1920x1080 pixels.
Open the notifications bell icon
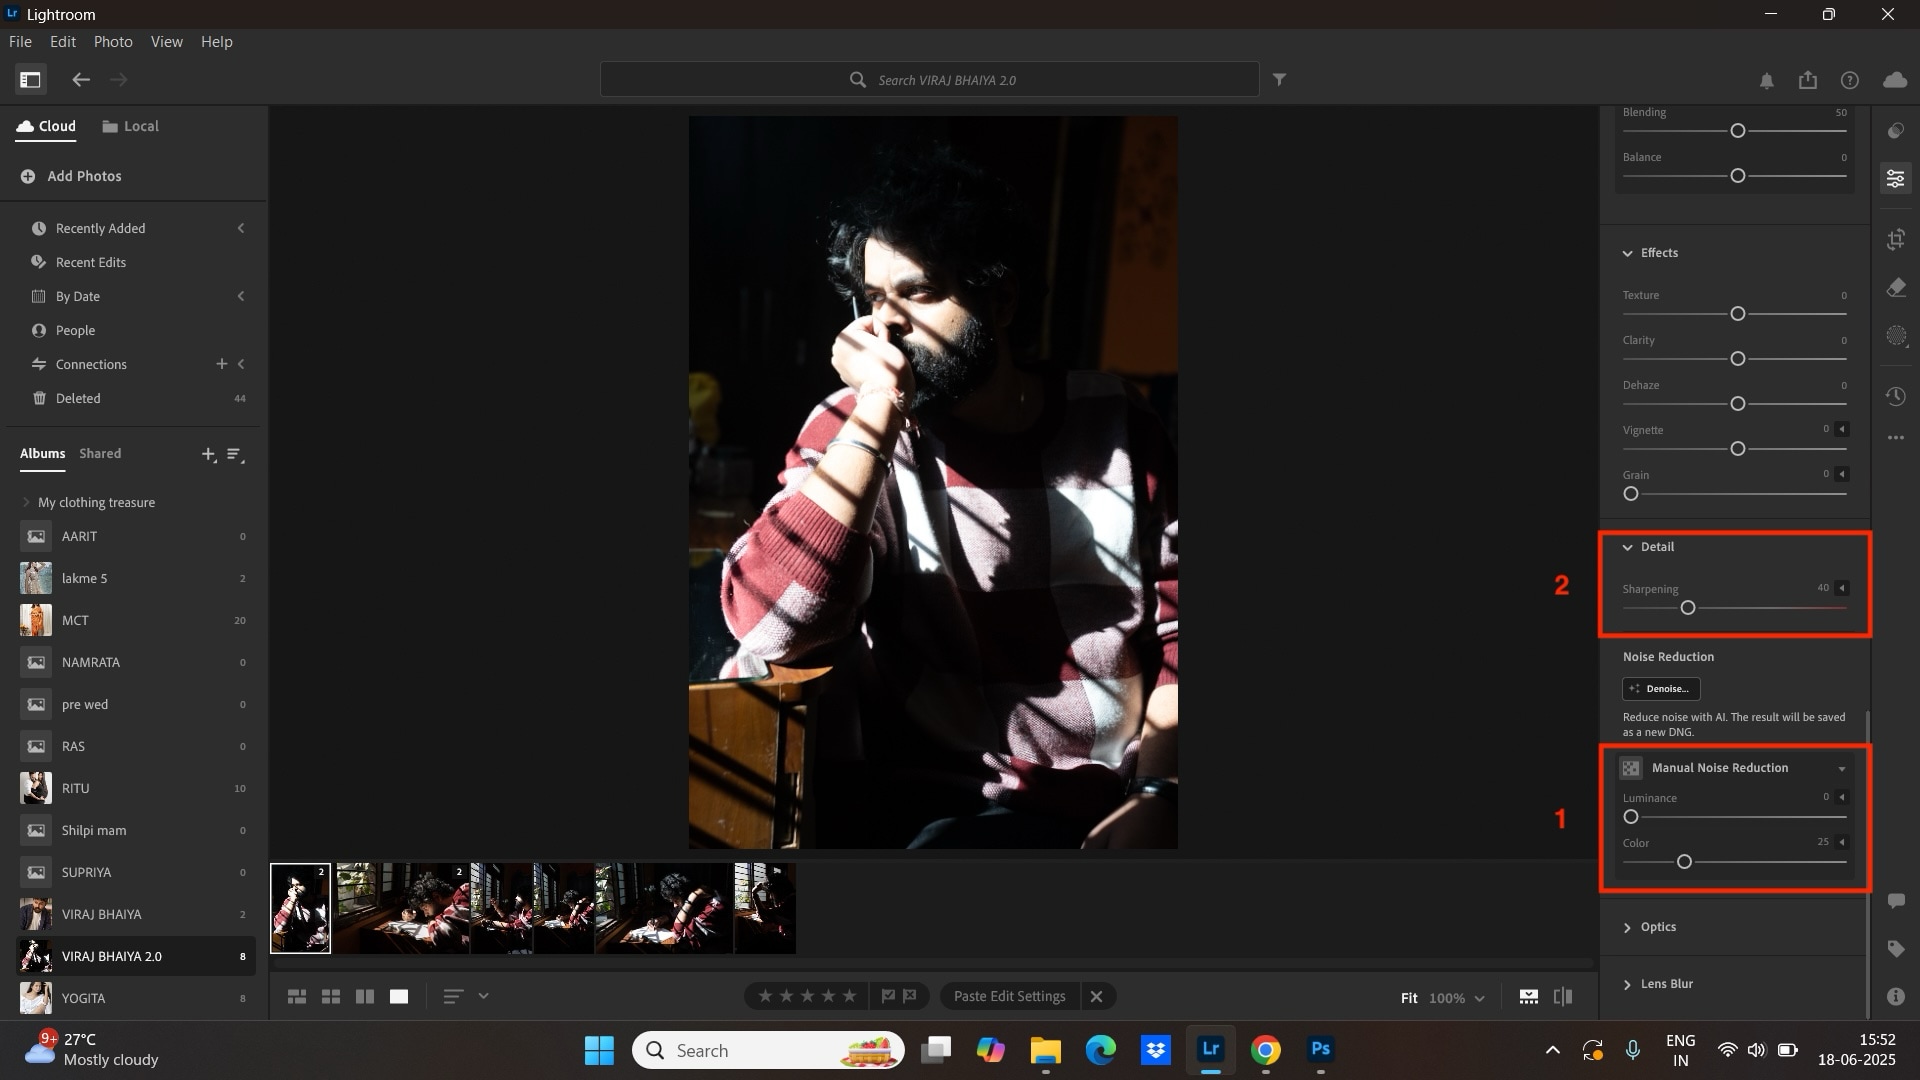pos(1767,81)
